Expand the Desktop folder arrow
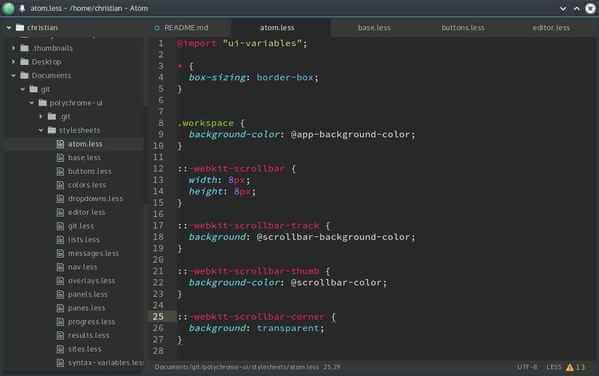The image size is (599, 376). (13, 62)
